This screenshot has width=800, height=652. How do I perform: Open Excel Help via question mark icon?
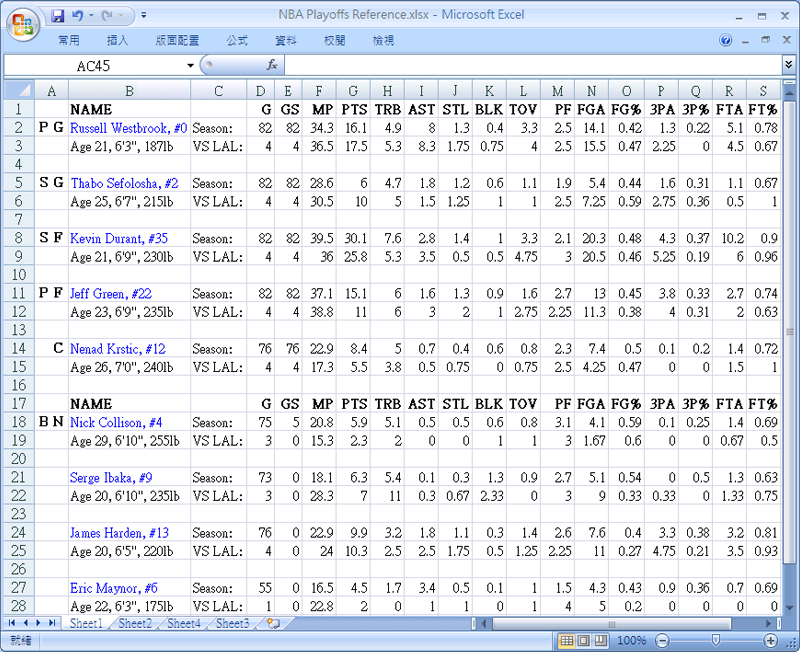point(726,40)
